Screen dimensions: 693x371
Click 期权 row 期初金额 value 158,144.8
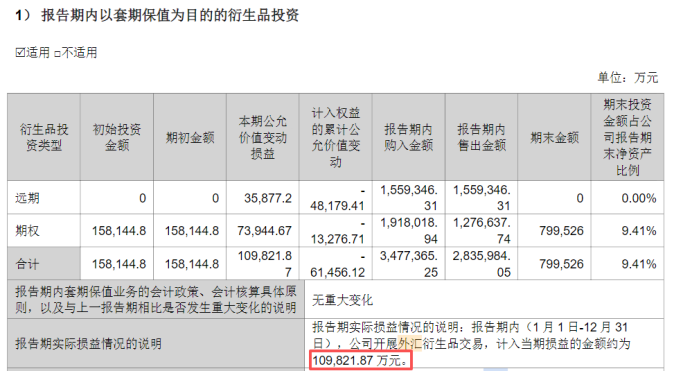pos(192,231)
